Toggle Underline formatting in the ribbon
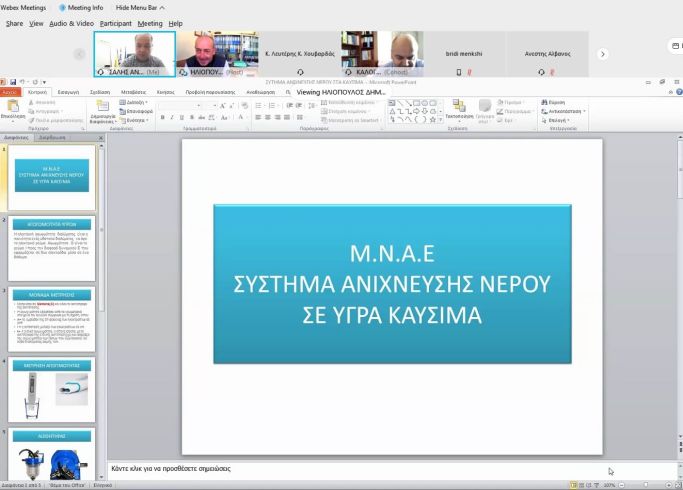The height and width of the screenshot is (490, 683). tap(181, 118)
